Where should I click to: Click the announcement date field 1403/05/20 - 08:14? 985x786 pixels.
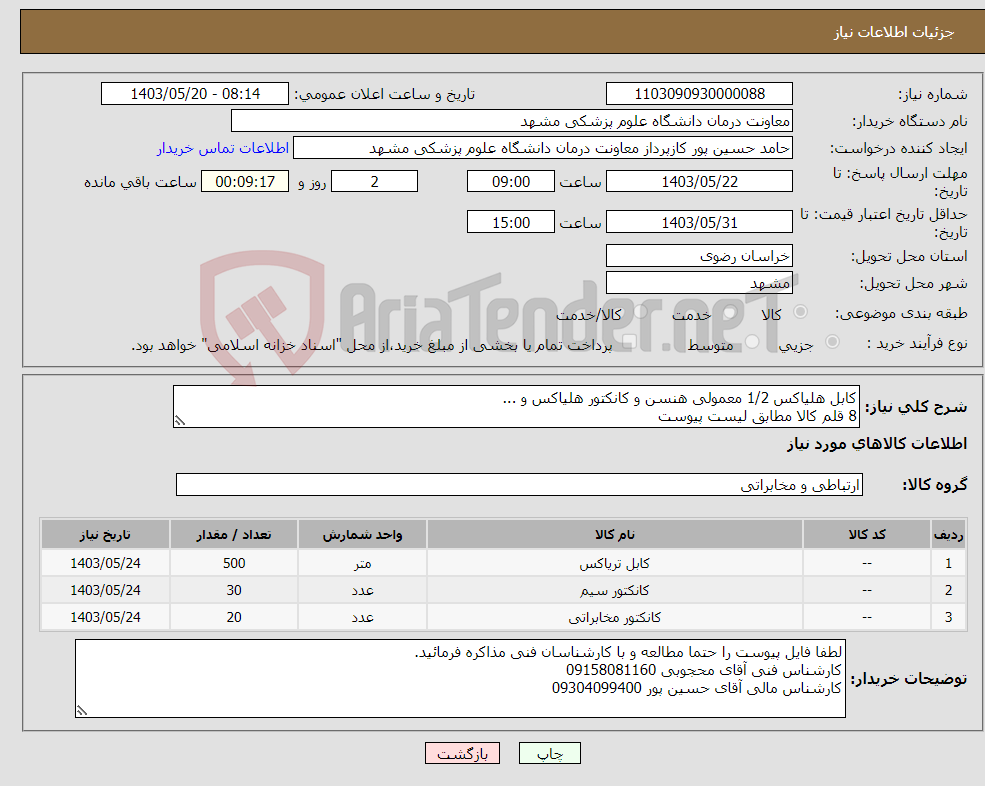(x=195, y=94)
